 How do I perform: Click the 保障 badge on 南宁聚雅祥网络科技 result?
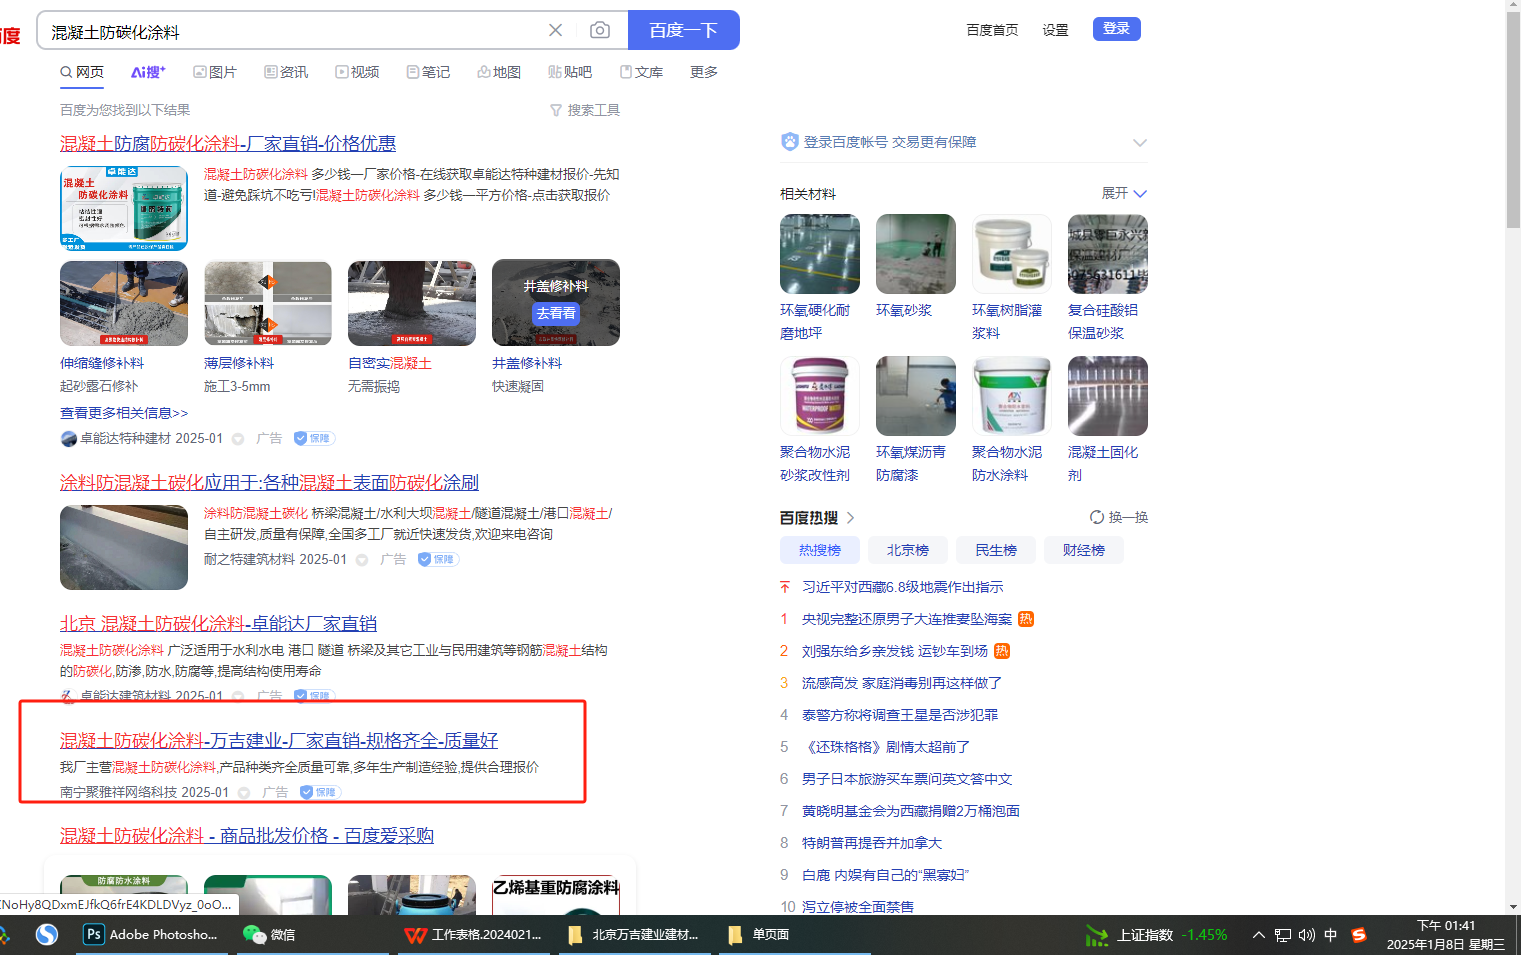320,792
